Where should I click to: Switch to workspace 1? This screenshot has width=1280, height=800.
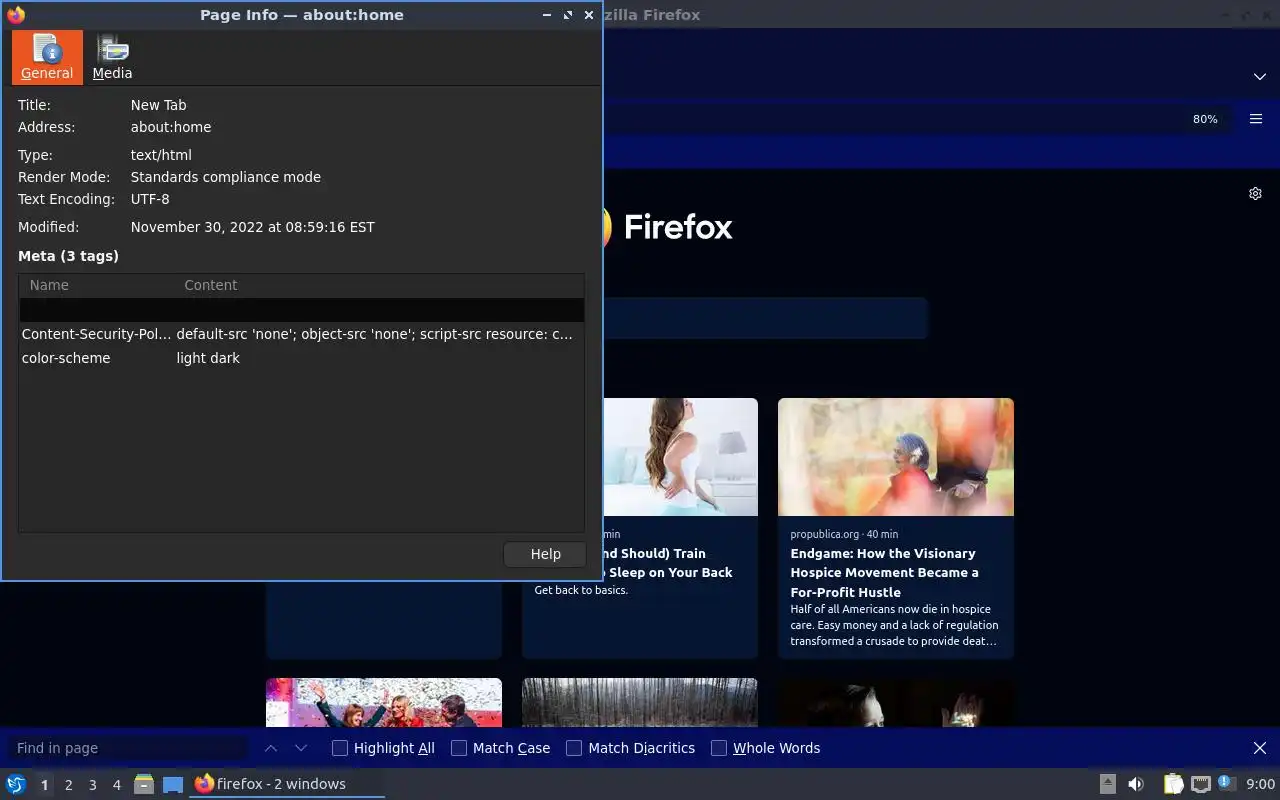point(44,785)
